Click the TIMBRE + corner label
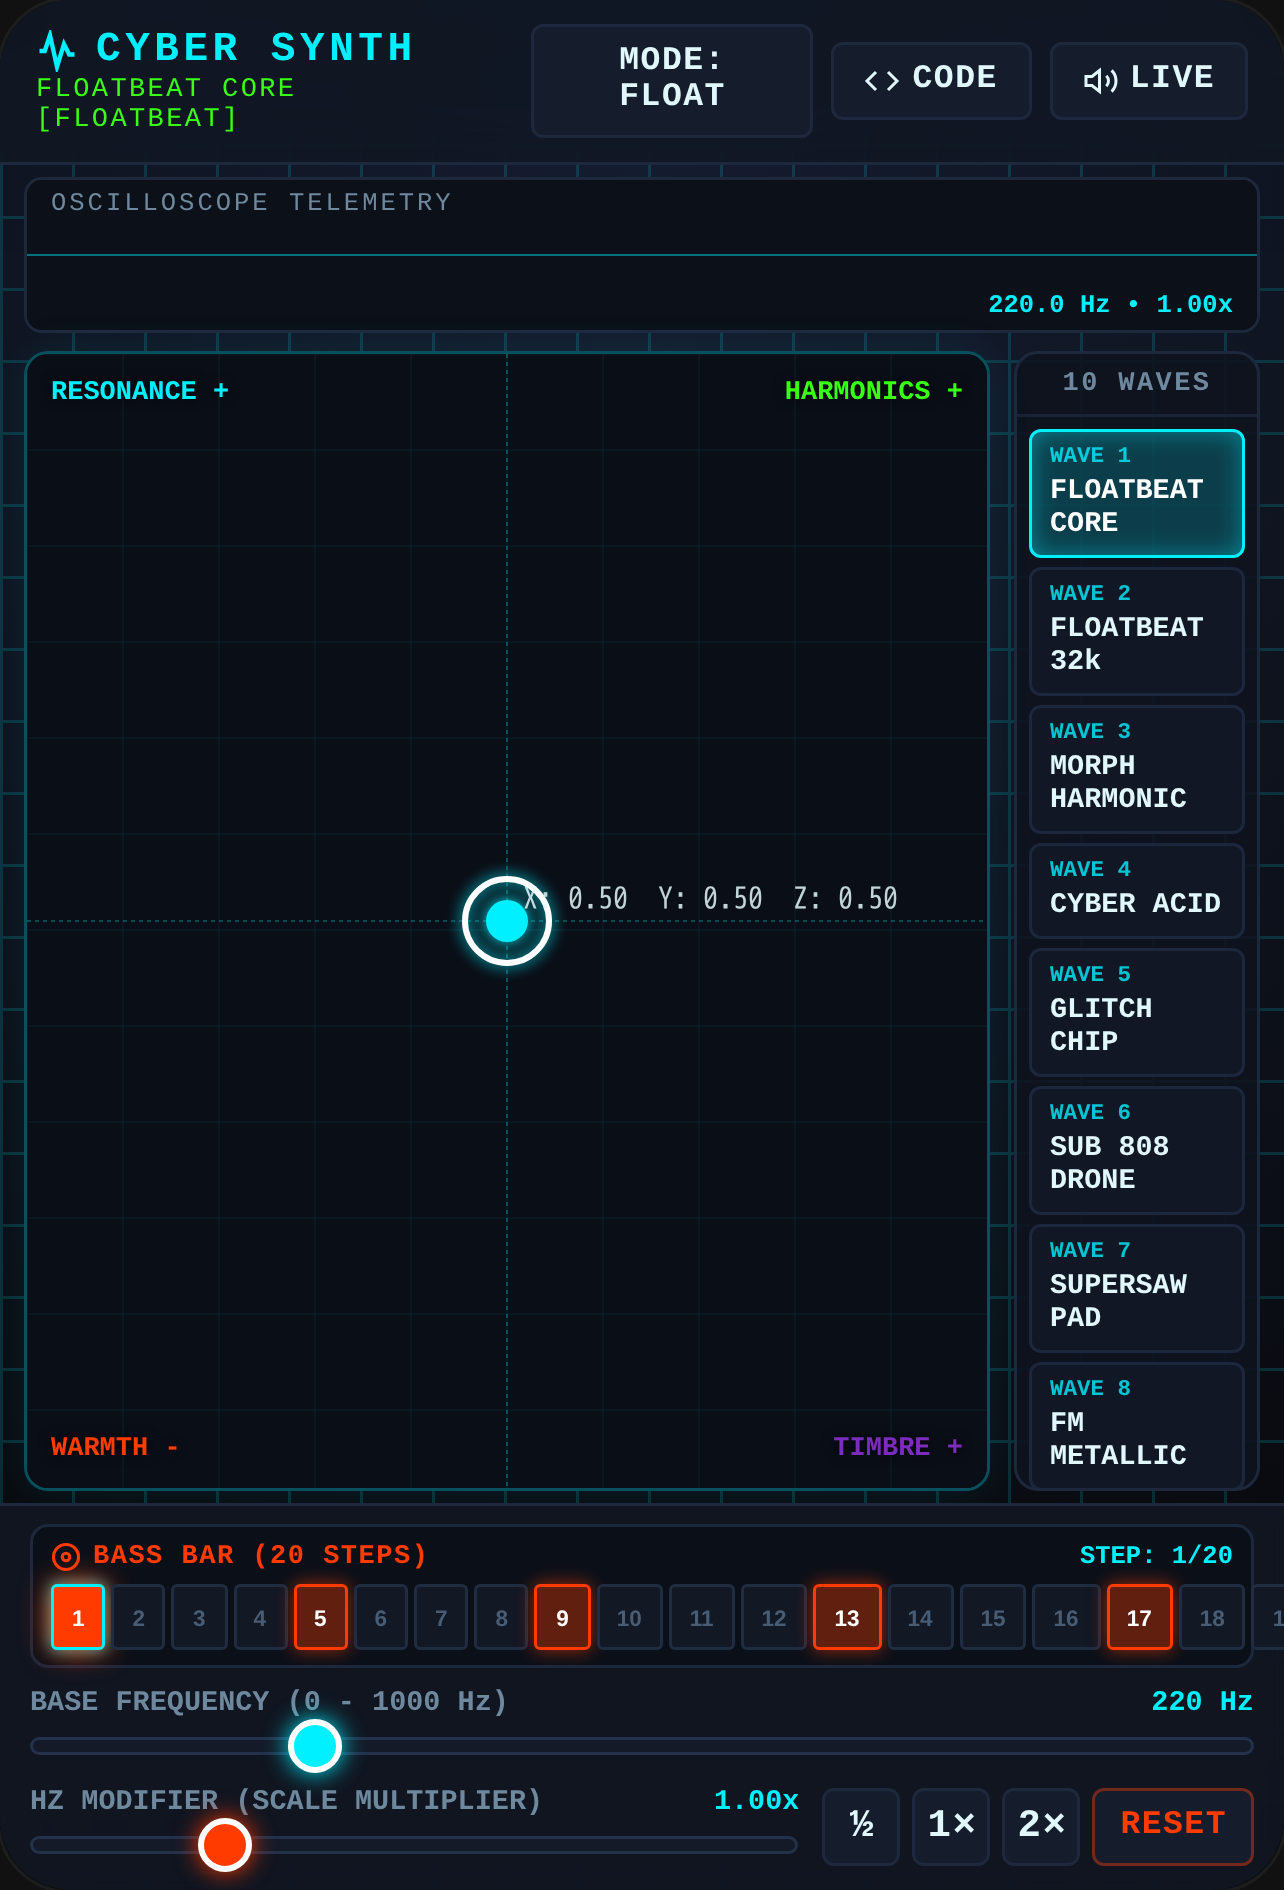1284x1890 pixels. 898,1447
